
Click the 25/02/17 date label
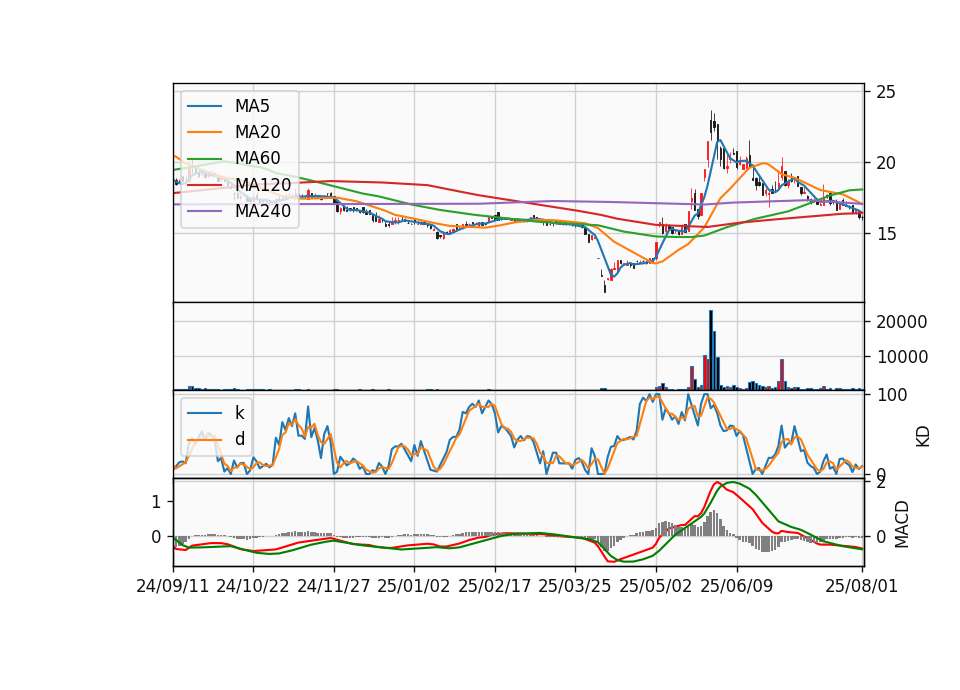point(495,586)
